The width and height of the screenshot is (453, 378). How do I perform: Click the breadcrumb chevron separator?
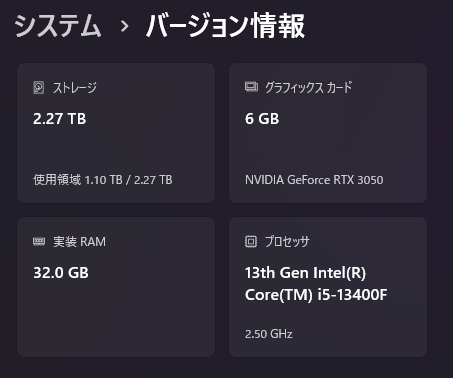(125, 26)
